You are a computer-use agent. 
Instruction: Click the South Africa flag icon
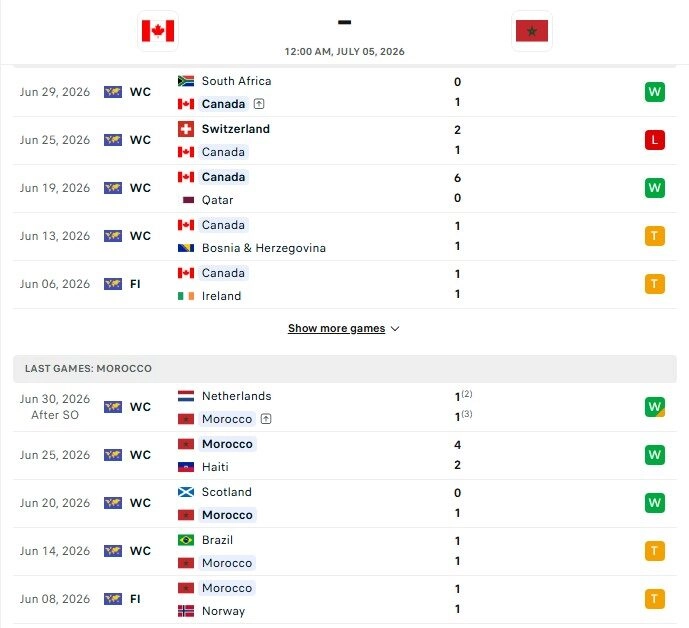(x=186, y=81)
